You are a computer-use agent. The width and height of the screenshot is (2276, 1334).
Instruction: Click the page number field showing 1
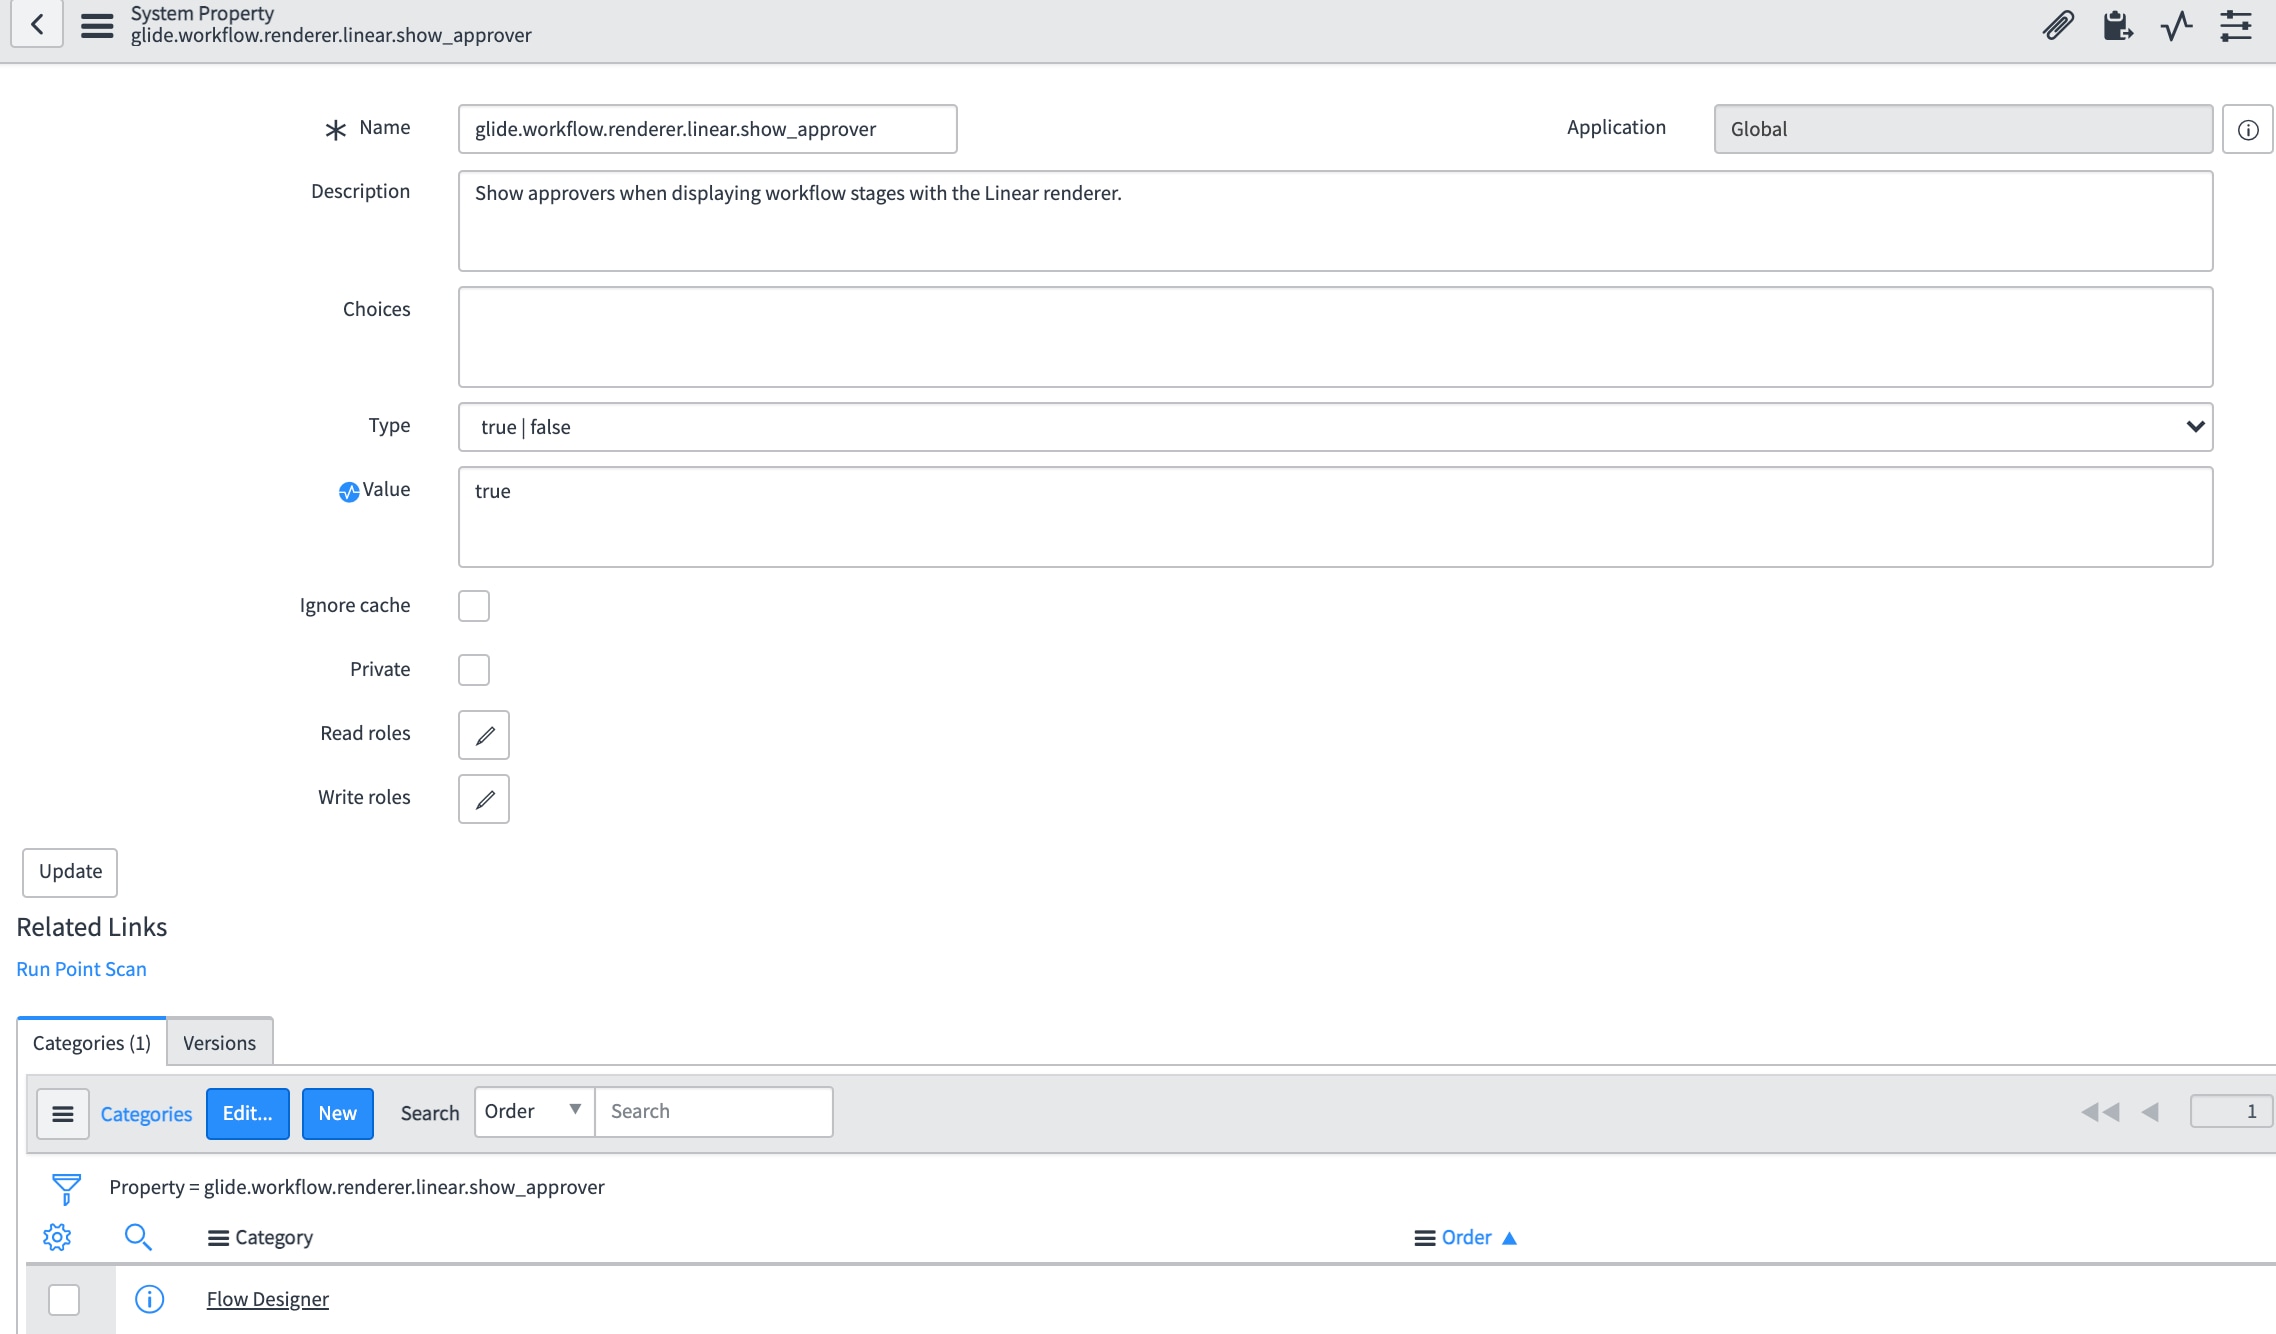click(2232, 1111)
